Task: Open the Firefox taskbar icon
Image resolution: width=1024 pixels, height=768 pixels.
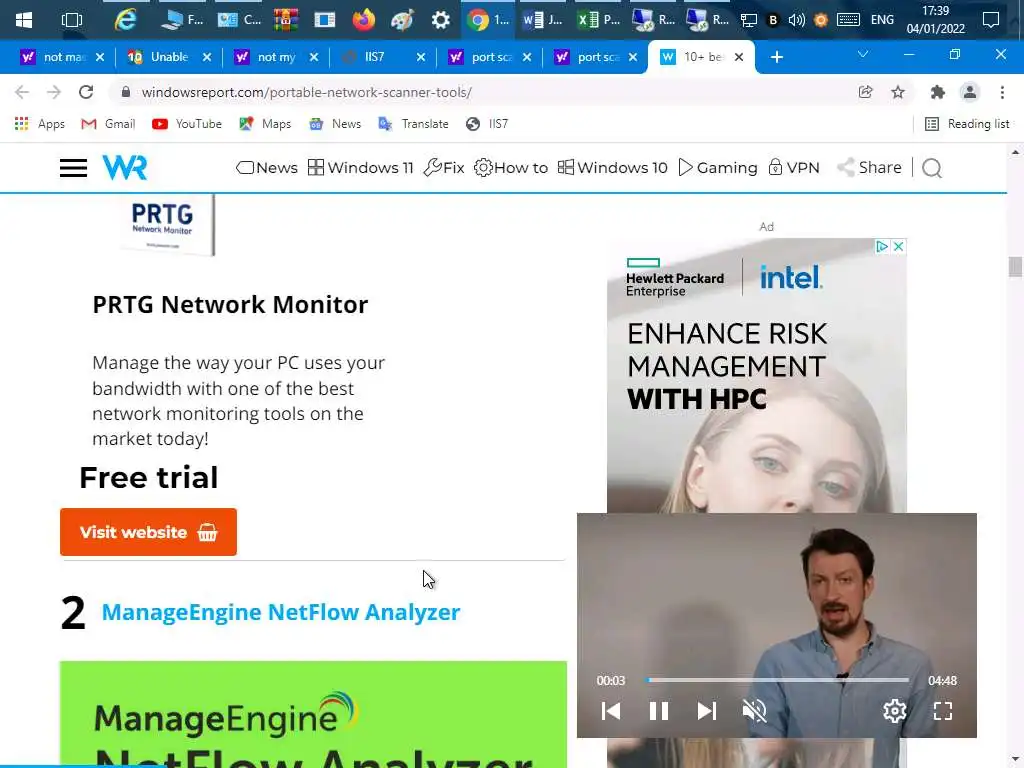Action: click(363, 20)
